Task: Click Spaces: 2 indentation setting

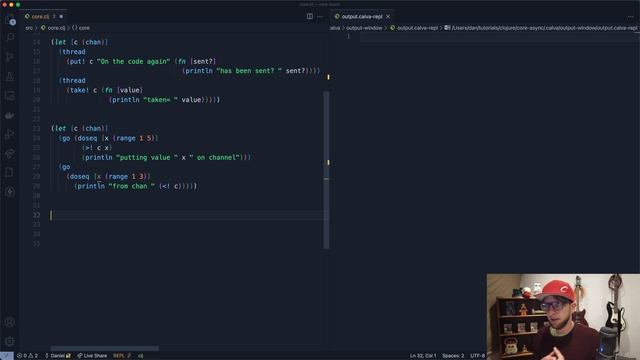Action: pyautogui.click(x=453, y=356)
